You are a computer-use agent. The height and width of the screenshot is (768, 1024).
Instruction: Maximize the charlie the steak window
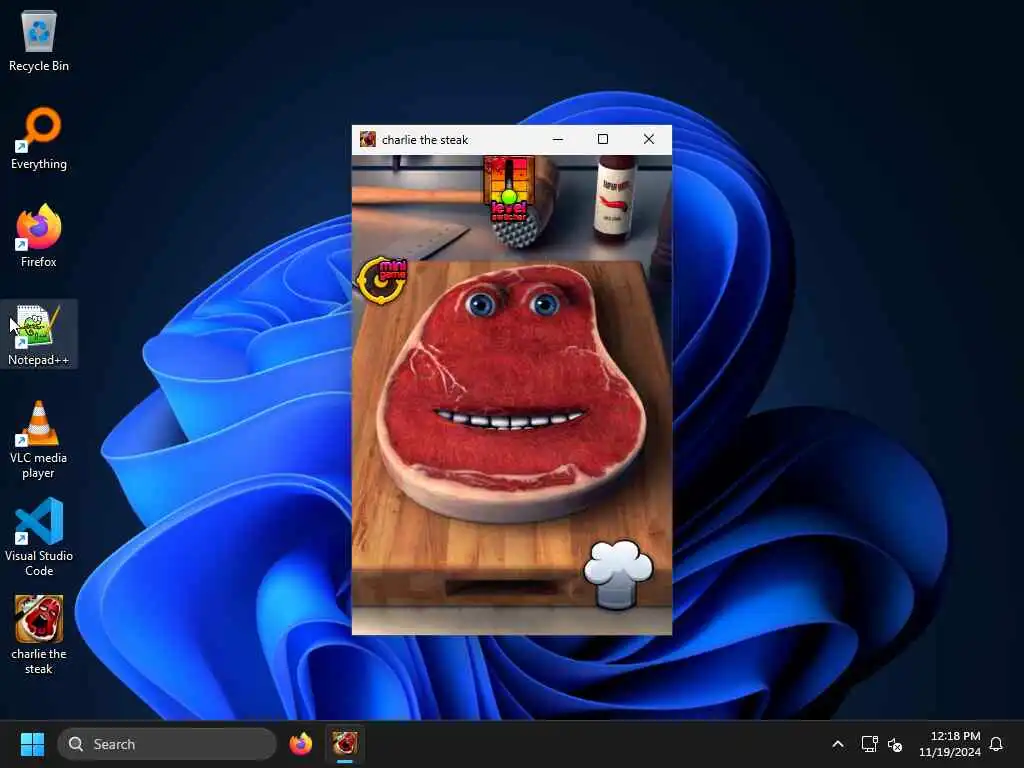[x=603, y=139]
